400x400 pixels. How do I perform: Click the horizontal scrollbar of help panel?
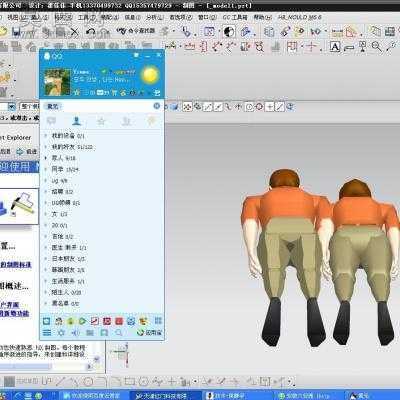click(45, 367)
